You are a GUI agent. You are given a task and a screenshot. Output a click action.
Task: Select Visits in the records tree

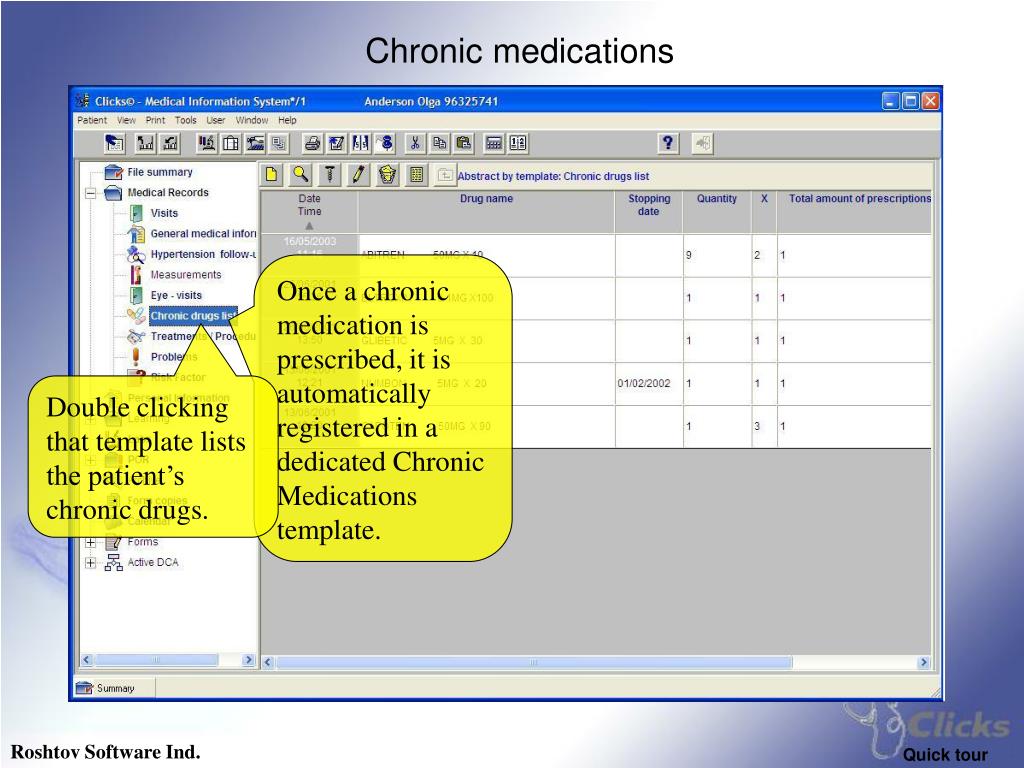tap(164, 213)
